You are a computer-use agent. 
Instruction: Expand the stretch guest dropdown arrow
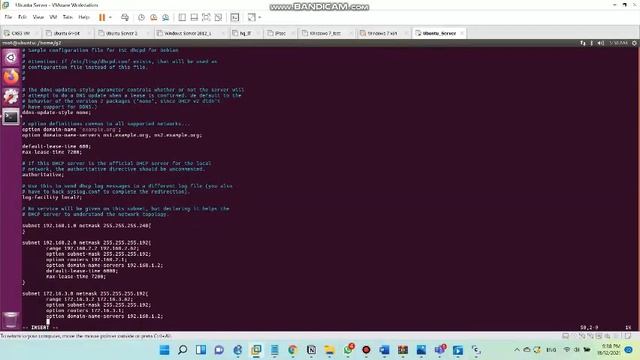point(260,17)
